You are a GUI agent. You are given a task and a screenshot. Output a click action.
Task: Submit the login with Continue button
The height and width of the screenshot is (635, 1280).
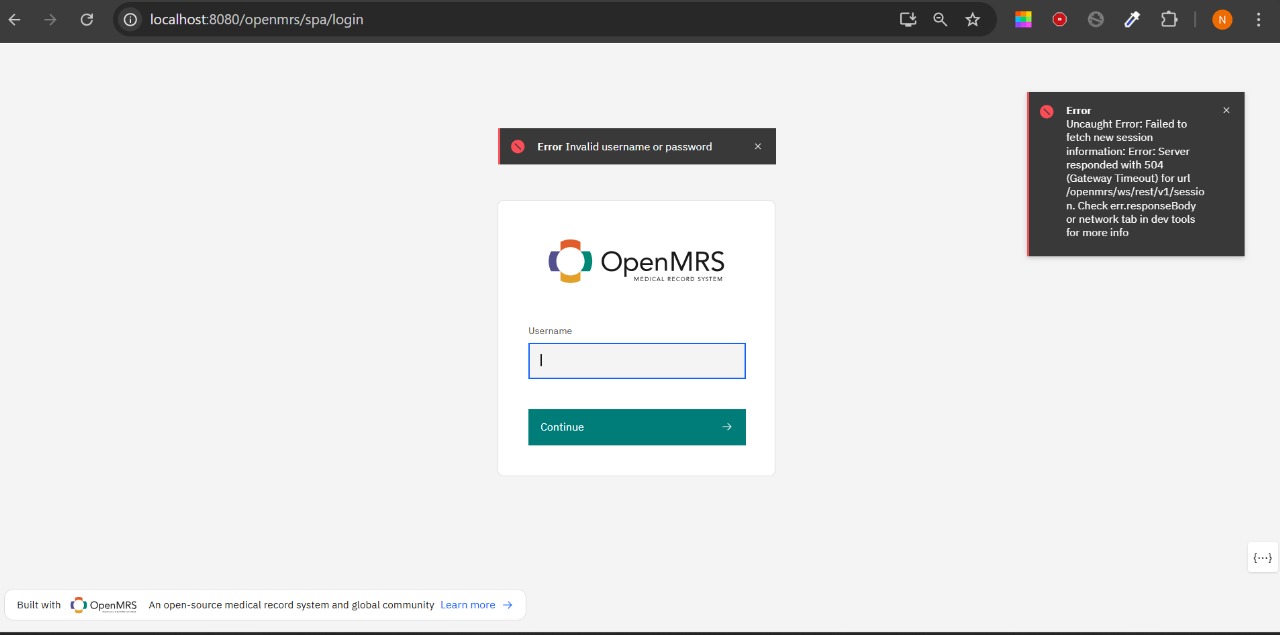pyautogui.click(x=637, y=427)
